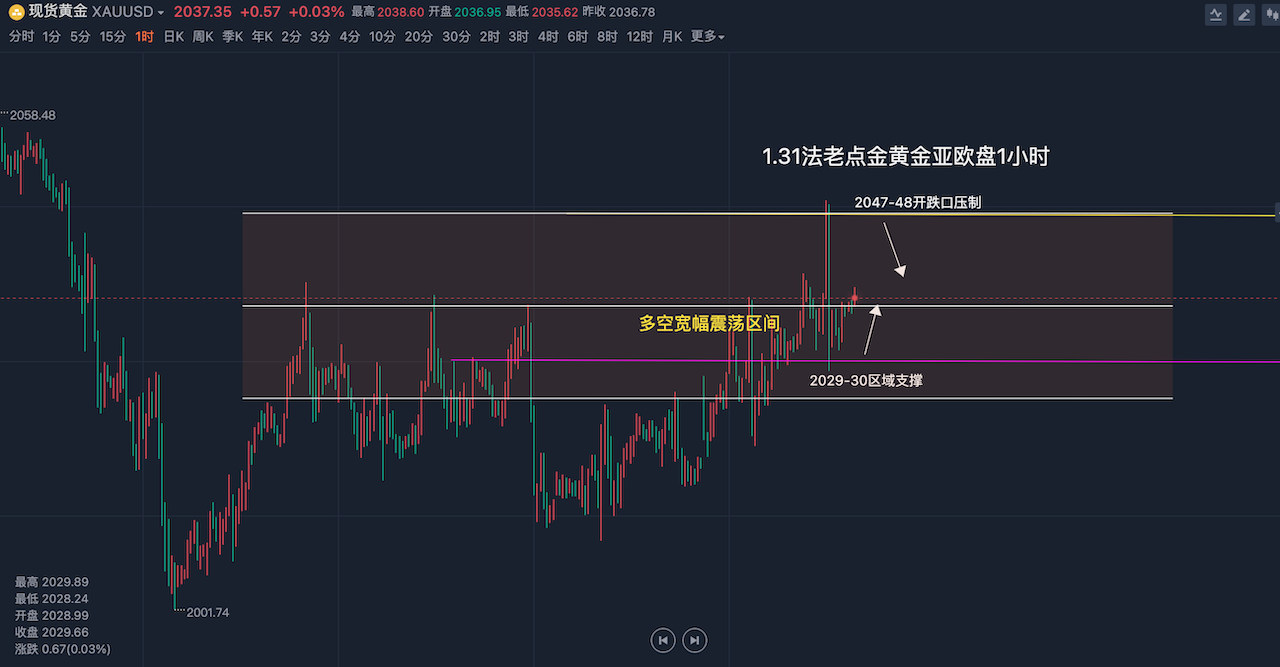Click the 开盘 value 2036.95

(477, 12)
